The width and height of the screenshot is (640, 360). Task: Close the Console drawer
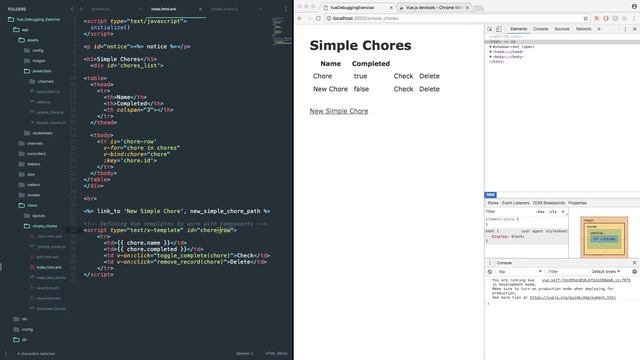pyautogui.click(x=634, y=263)
